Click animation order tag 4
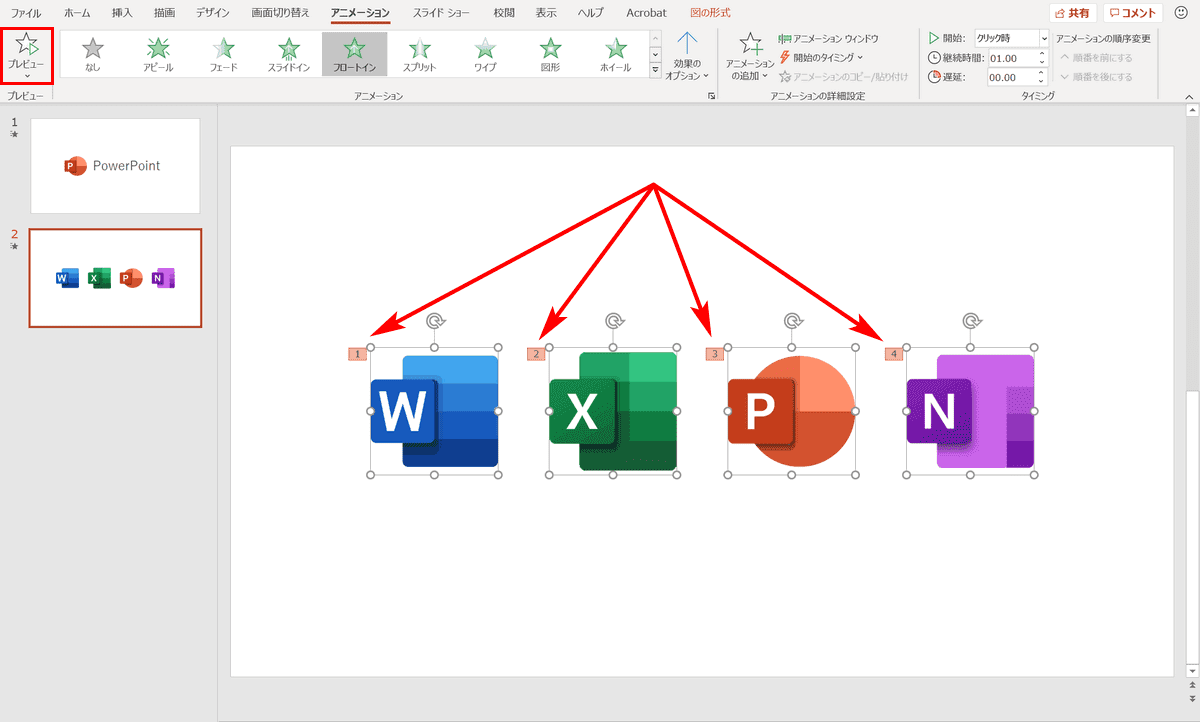Screen dimensions: 1200x722 894,353
